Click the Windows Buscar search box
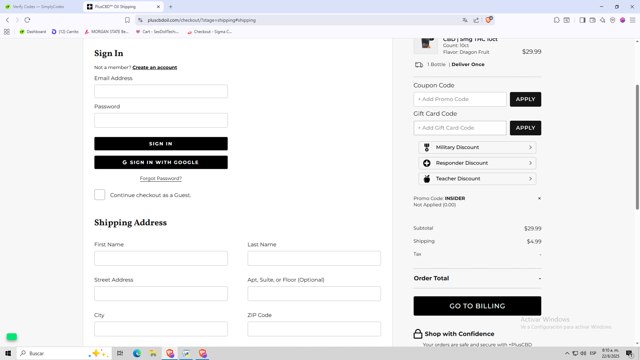 pyautogui.click(x=63, y=353)
